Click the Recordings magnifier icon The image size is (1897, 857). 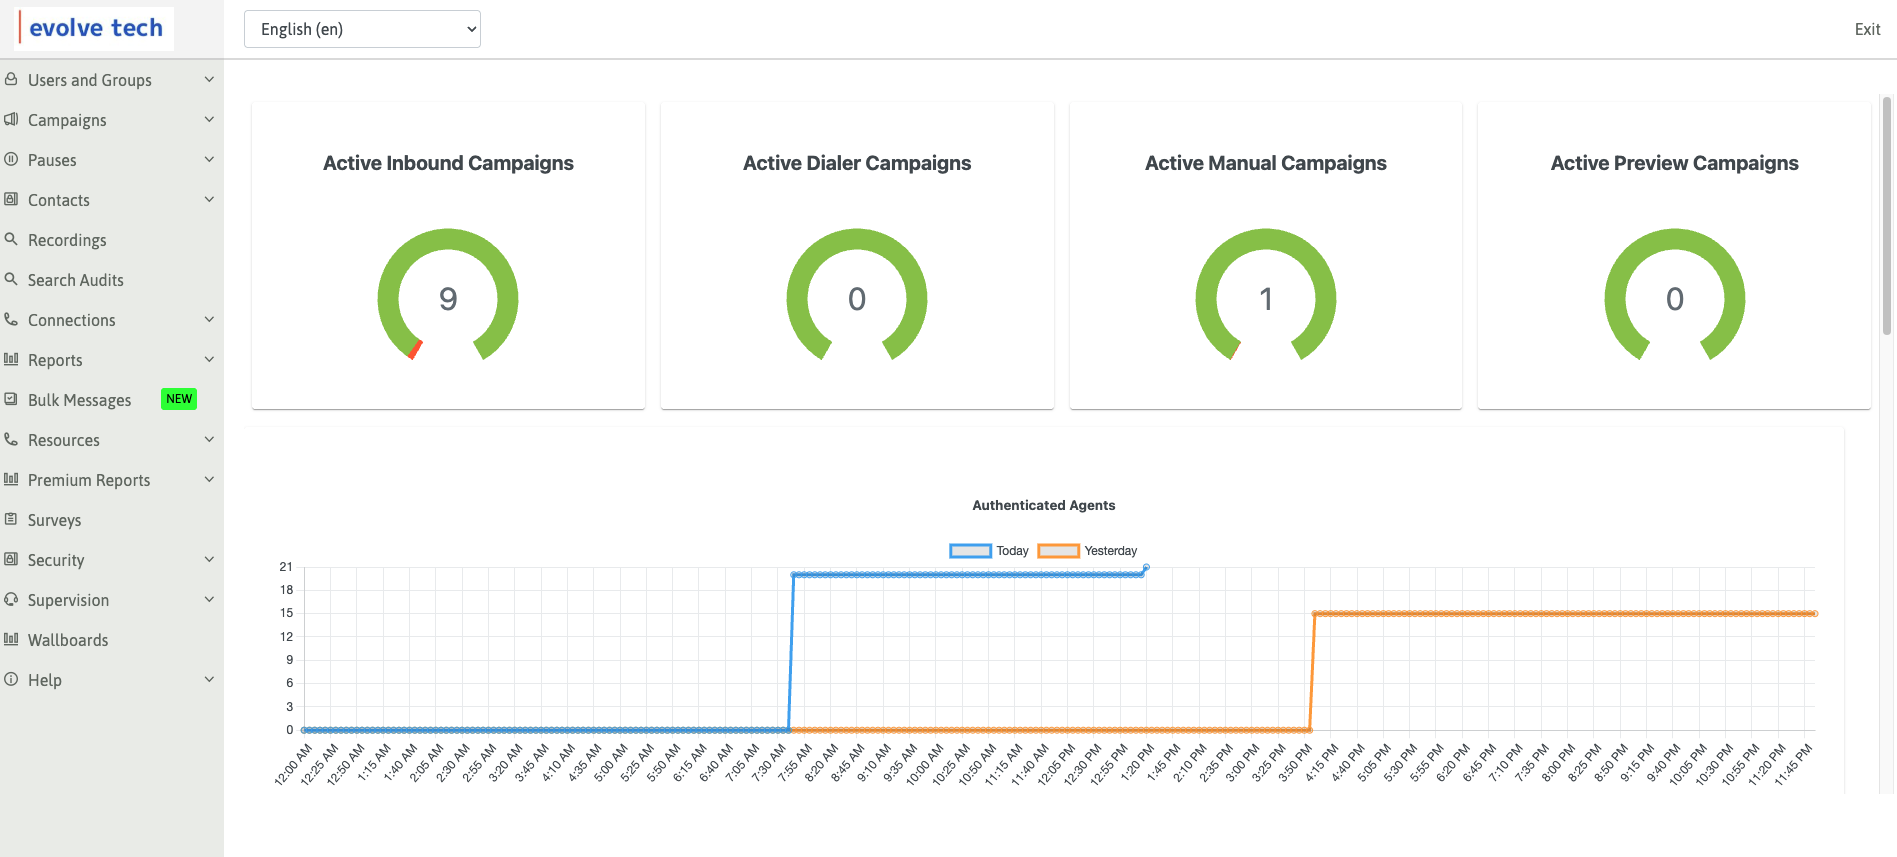[11, 239]
